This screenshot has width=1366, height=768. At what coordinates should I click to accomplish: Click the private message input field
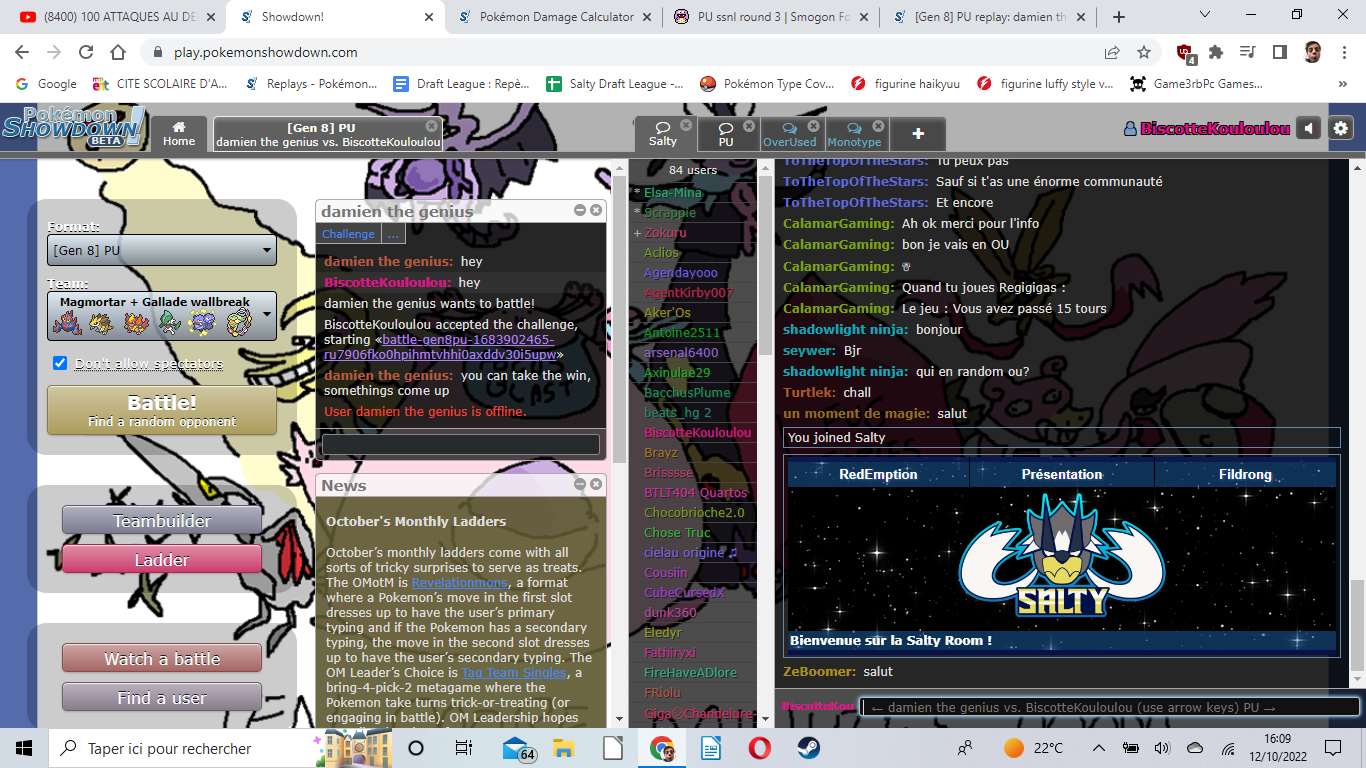point(461,444)
